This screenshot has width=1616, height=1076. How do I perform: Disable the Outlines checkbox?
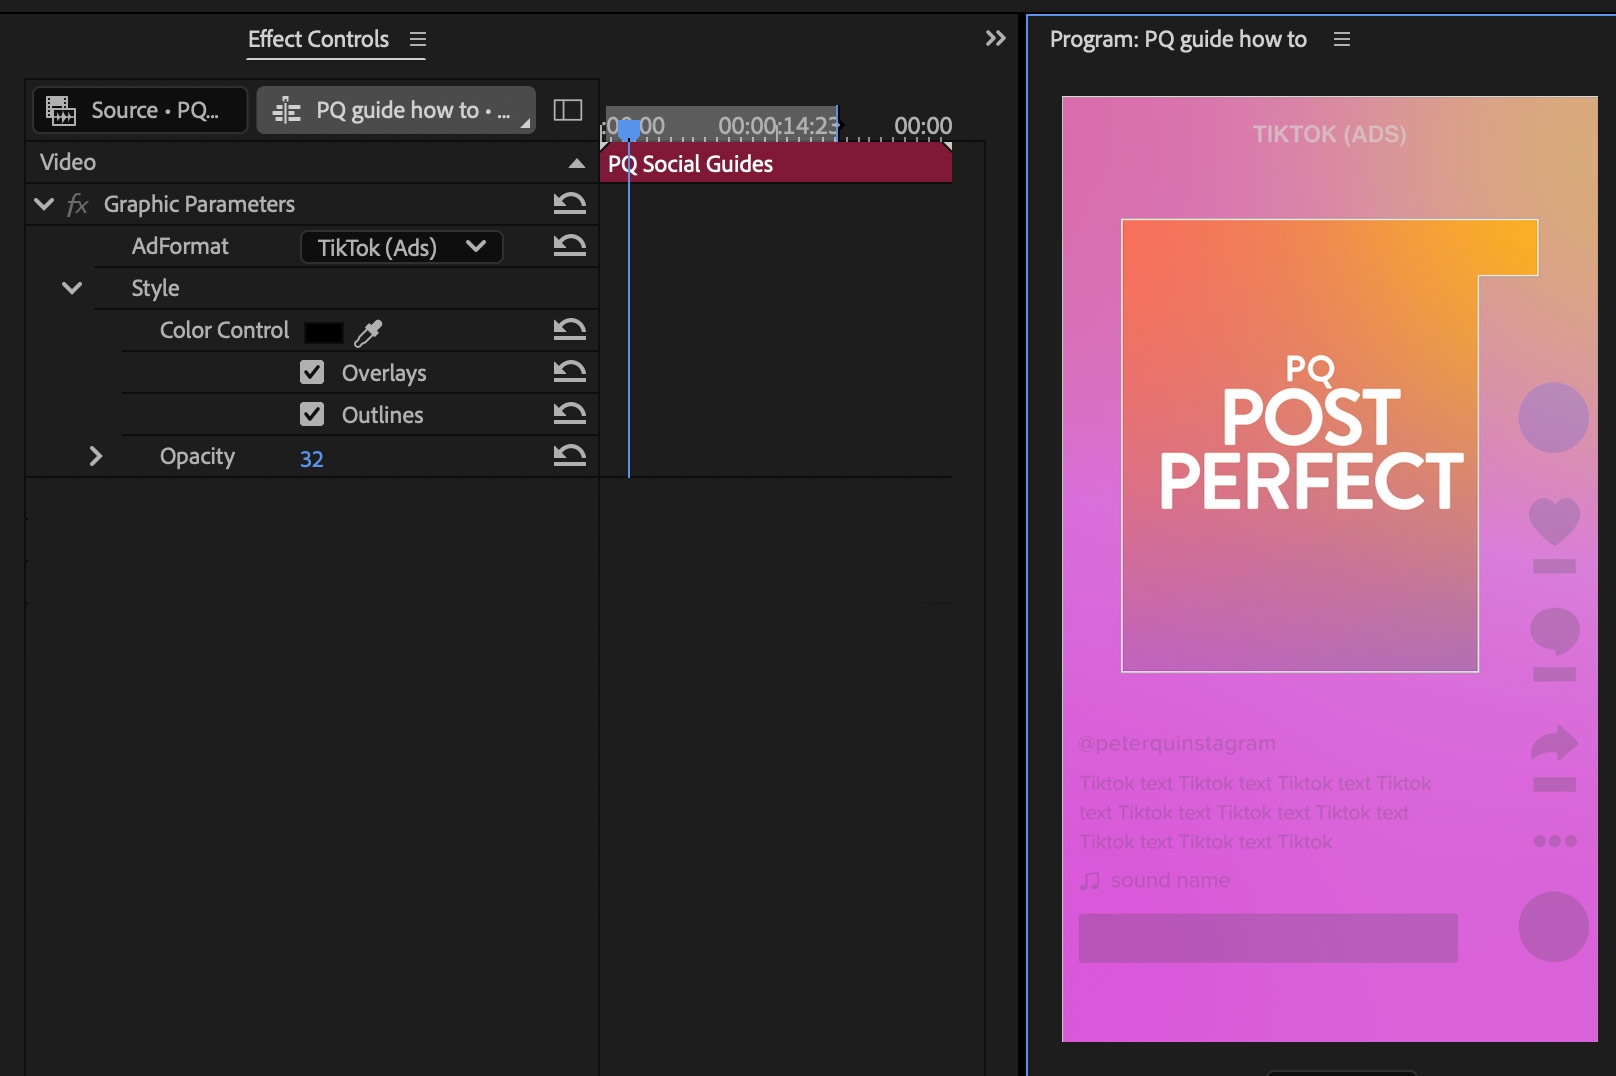(312, 414)
